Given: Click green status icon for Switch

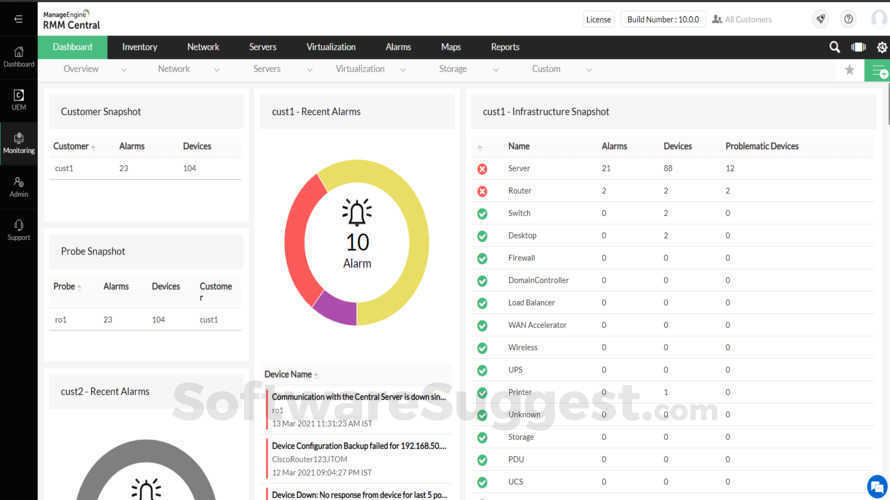Looking at the screenshot, I should [482, 214].
